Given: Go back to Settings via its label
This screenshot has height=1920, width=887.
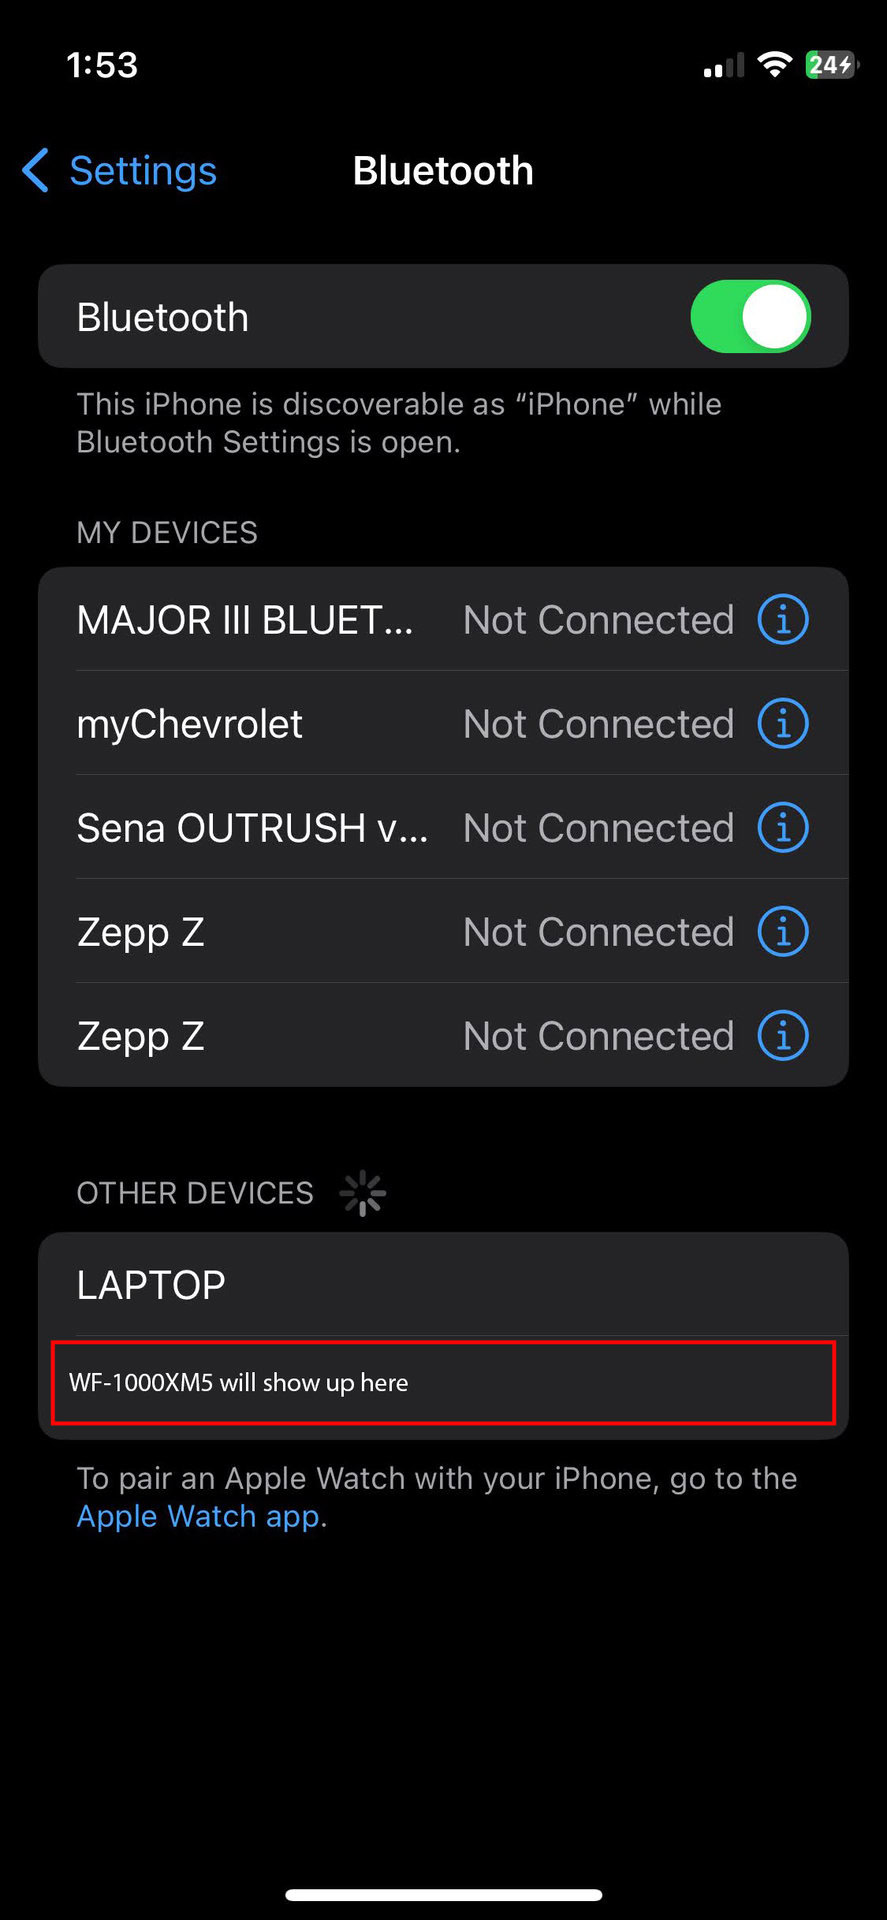Looking at the screenshot, I should coord(143,171).
